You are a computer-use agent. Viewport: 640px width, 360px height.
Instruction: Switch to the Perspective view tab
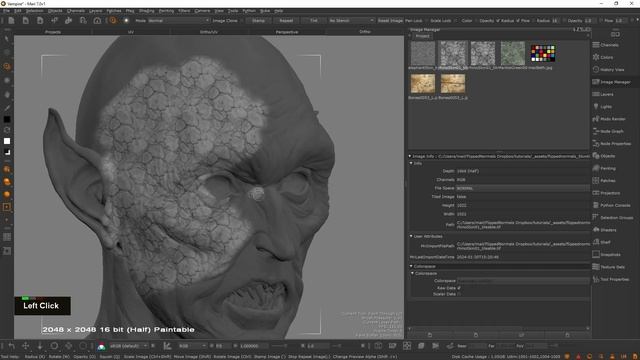click(287, 32)
